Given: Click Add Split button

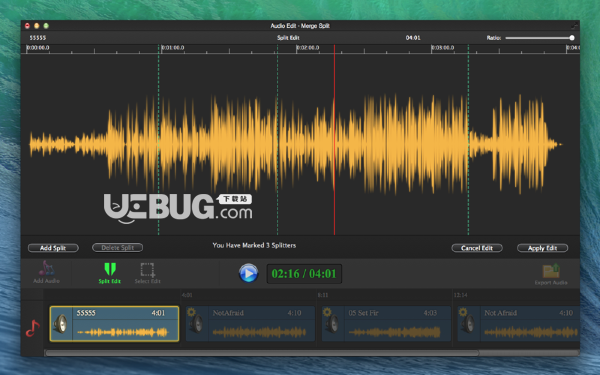Looking at the screenshot, I should 53,248.
